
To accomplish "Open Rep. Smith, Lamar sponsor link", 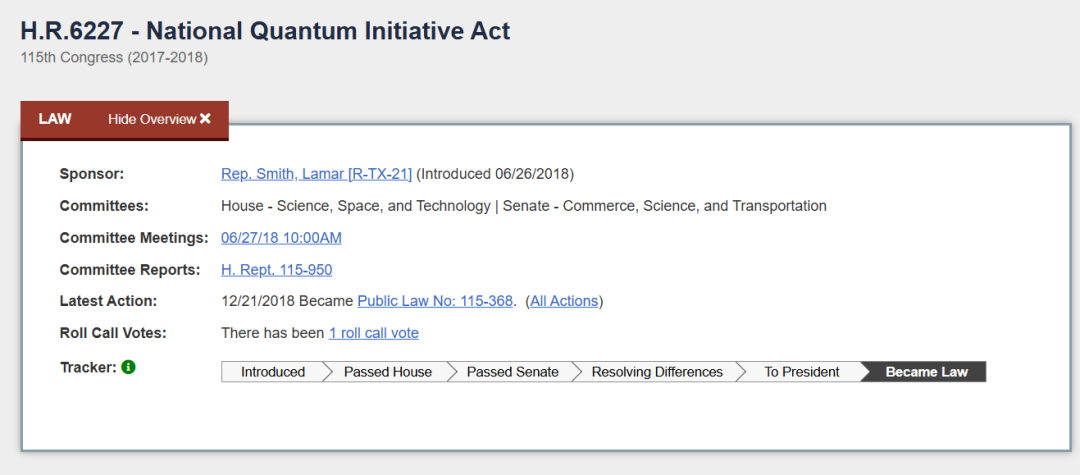I will point(316,174).
